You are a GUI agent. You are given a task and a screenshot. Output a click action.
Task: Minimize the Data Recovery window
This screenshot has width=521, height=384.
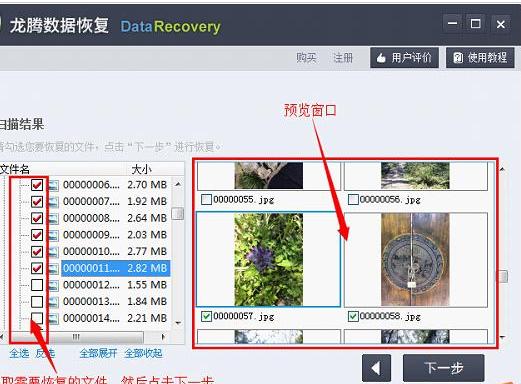pyautogui.click(x=452, y=24)
